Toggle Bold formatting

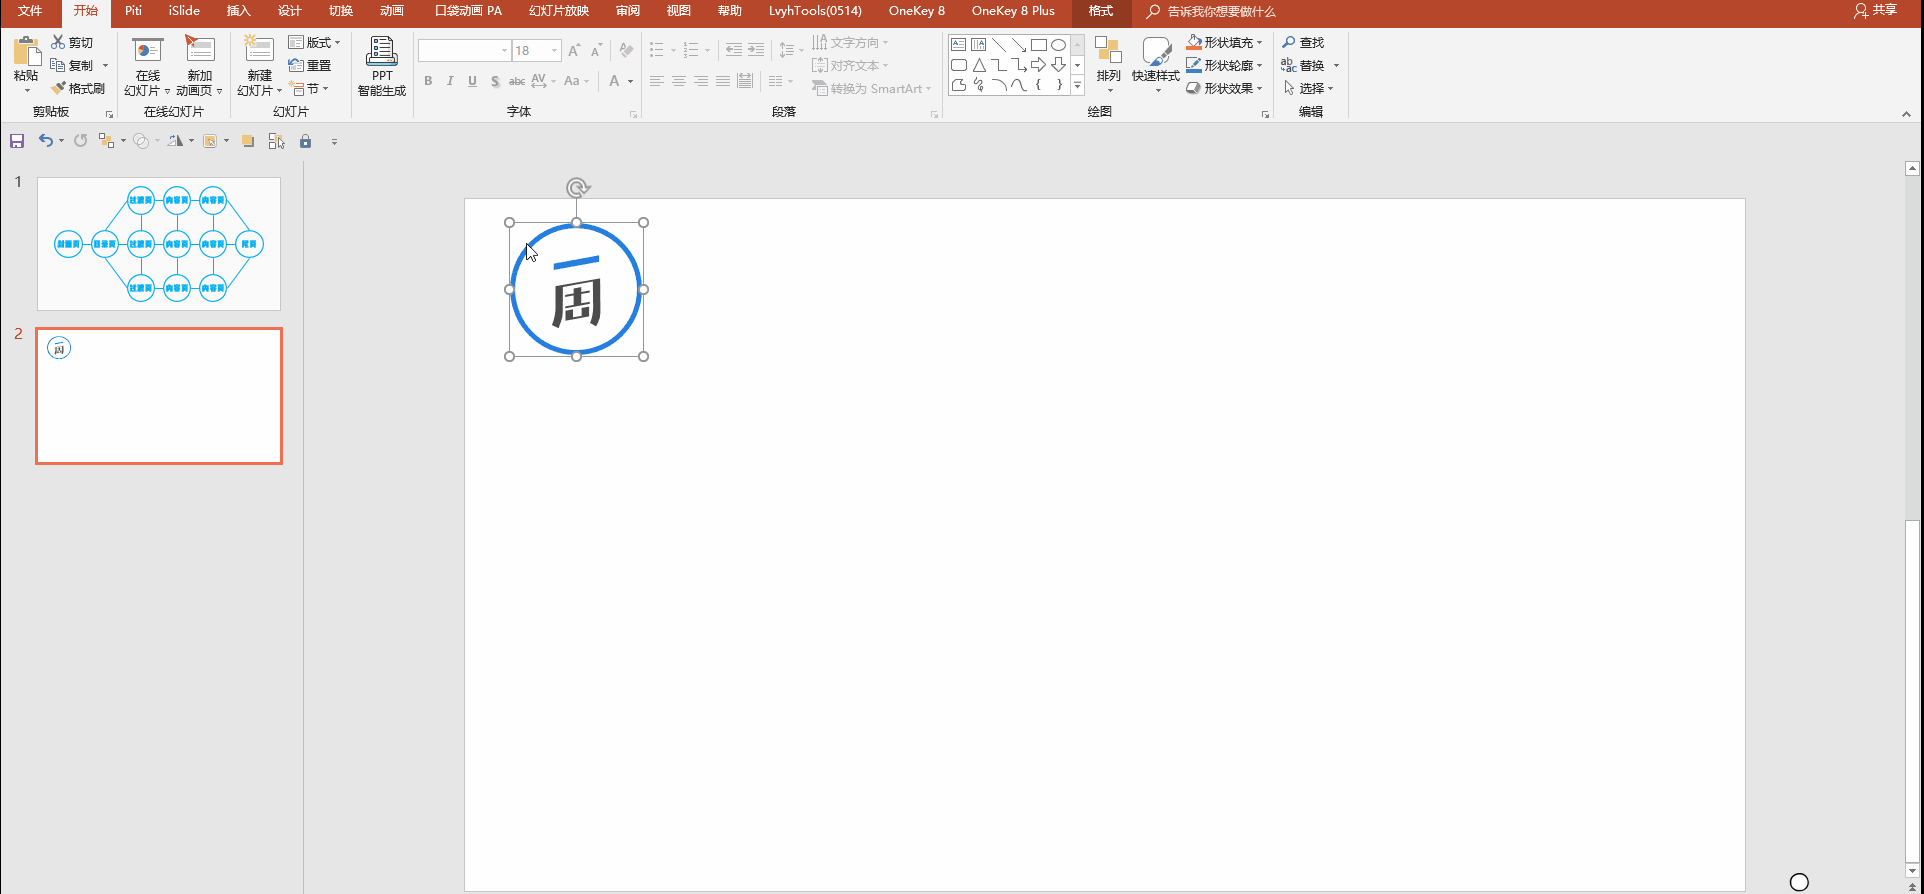click(x=428, y=81)
